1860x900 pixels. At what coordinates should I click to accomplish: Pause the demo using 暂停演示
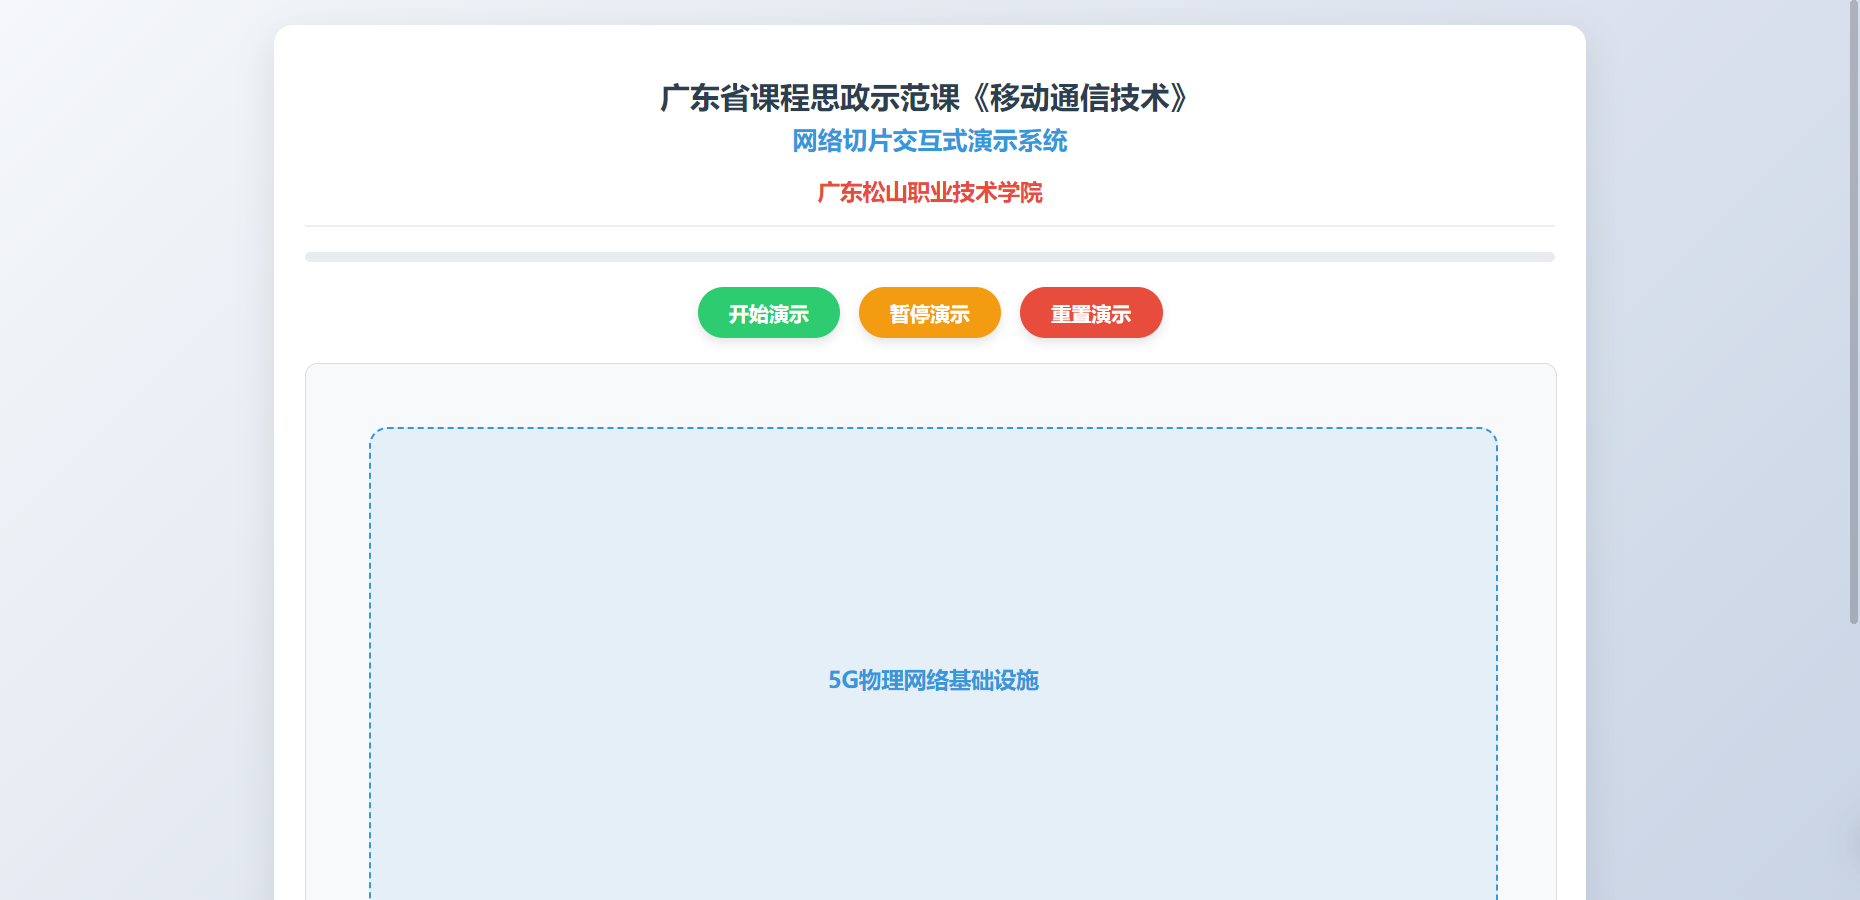click(929, 313)
